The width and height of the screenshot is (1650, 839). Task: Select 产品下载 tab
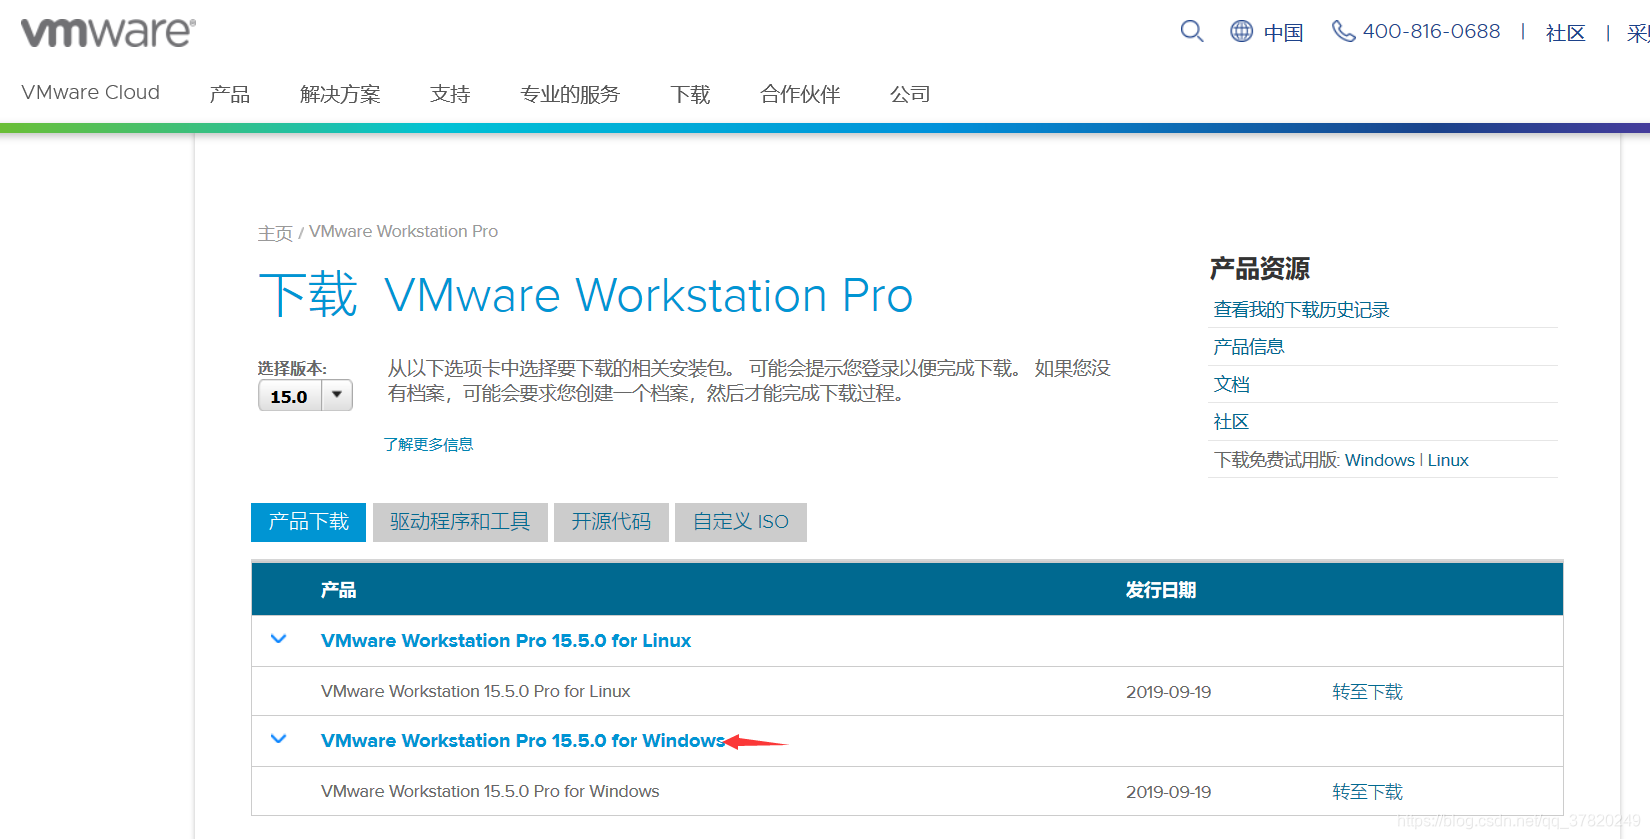tap(308, 522)
